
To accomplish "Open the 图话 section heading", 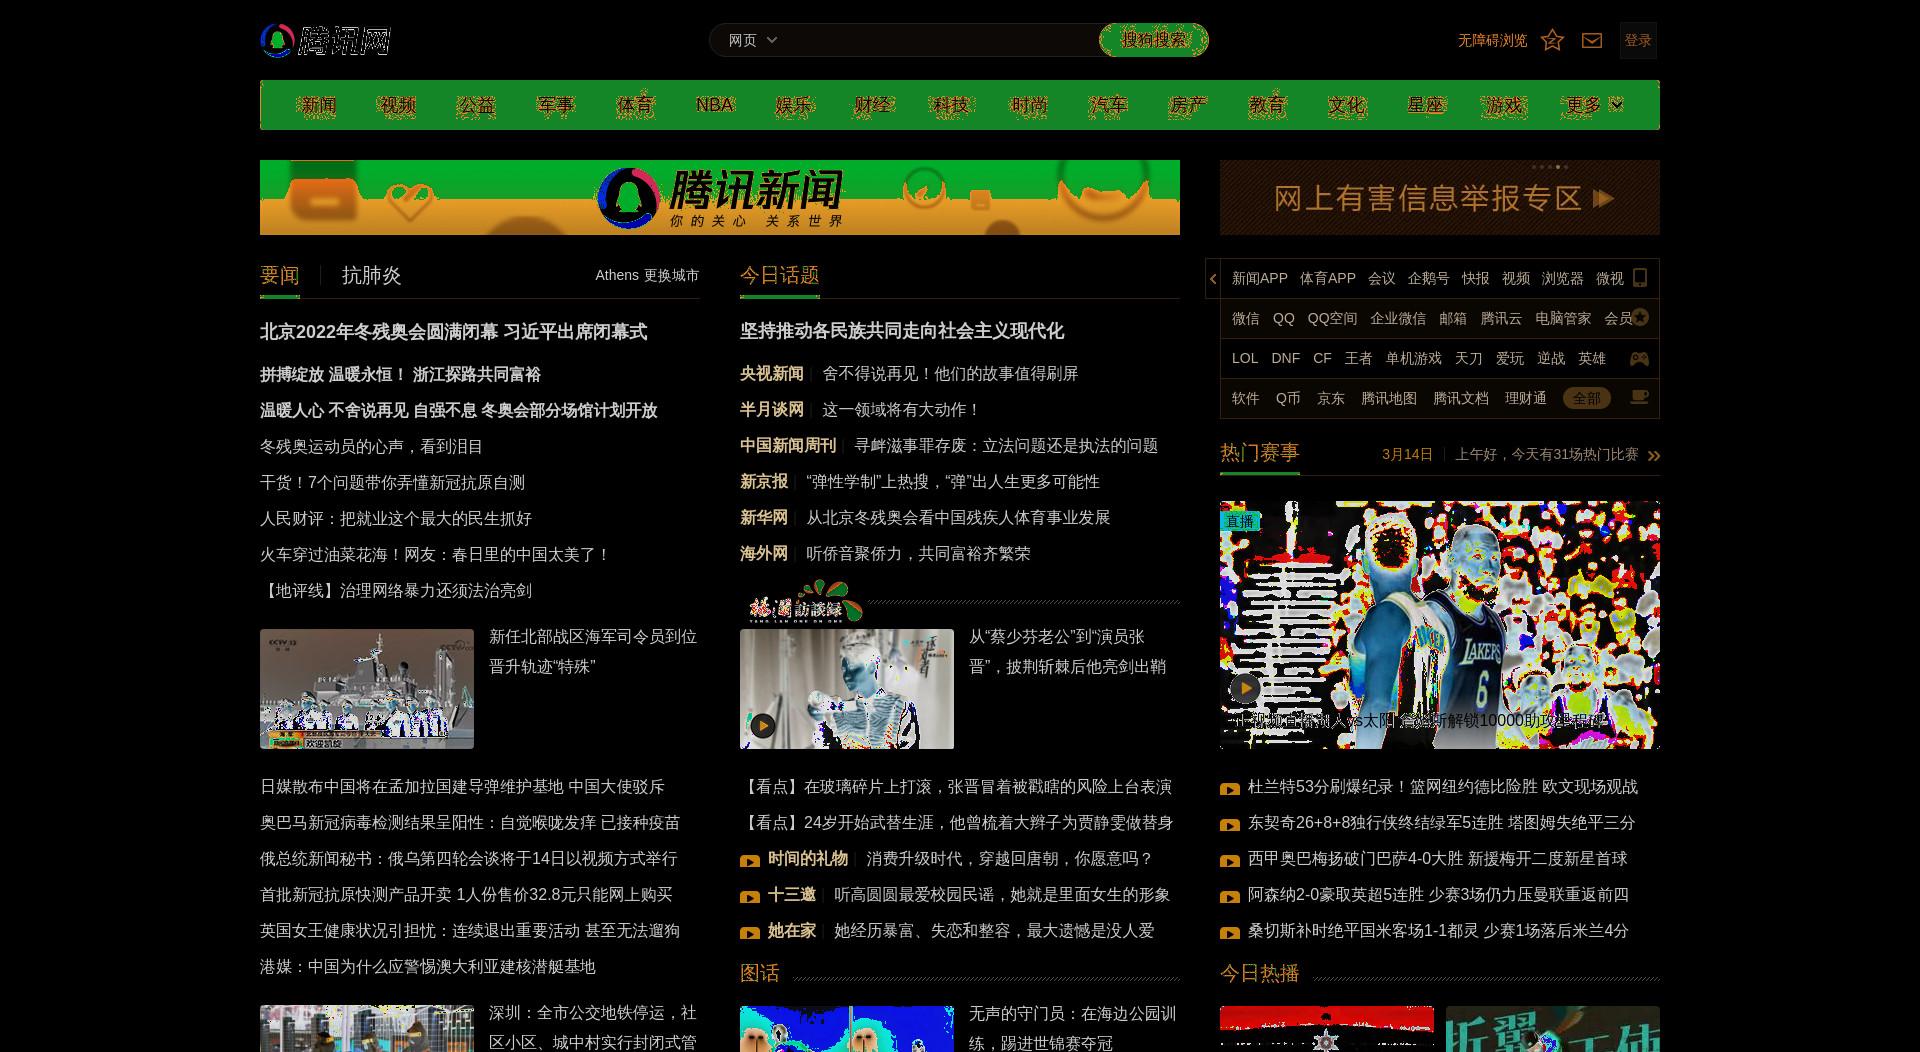I will (x=760, y=974).
